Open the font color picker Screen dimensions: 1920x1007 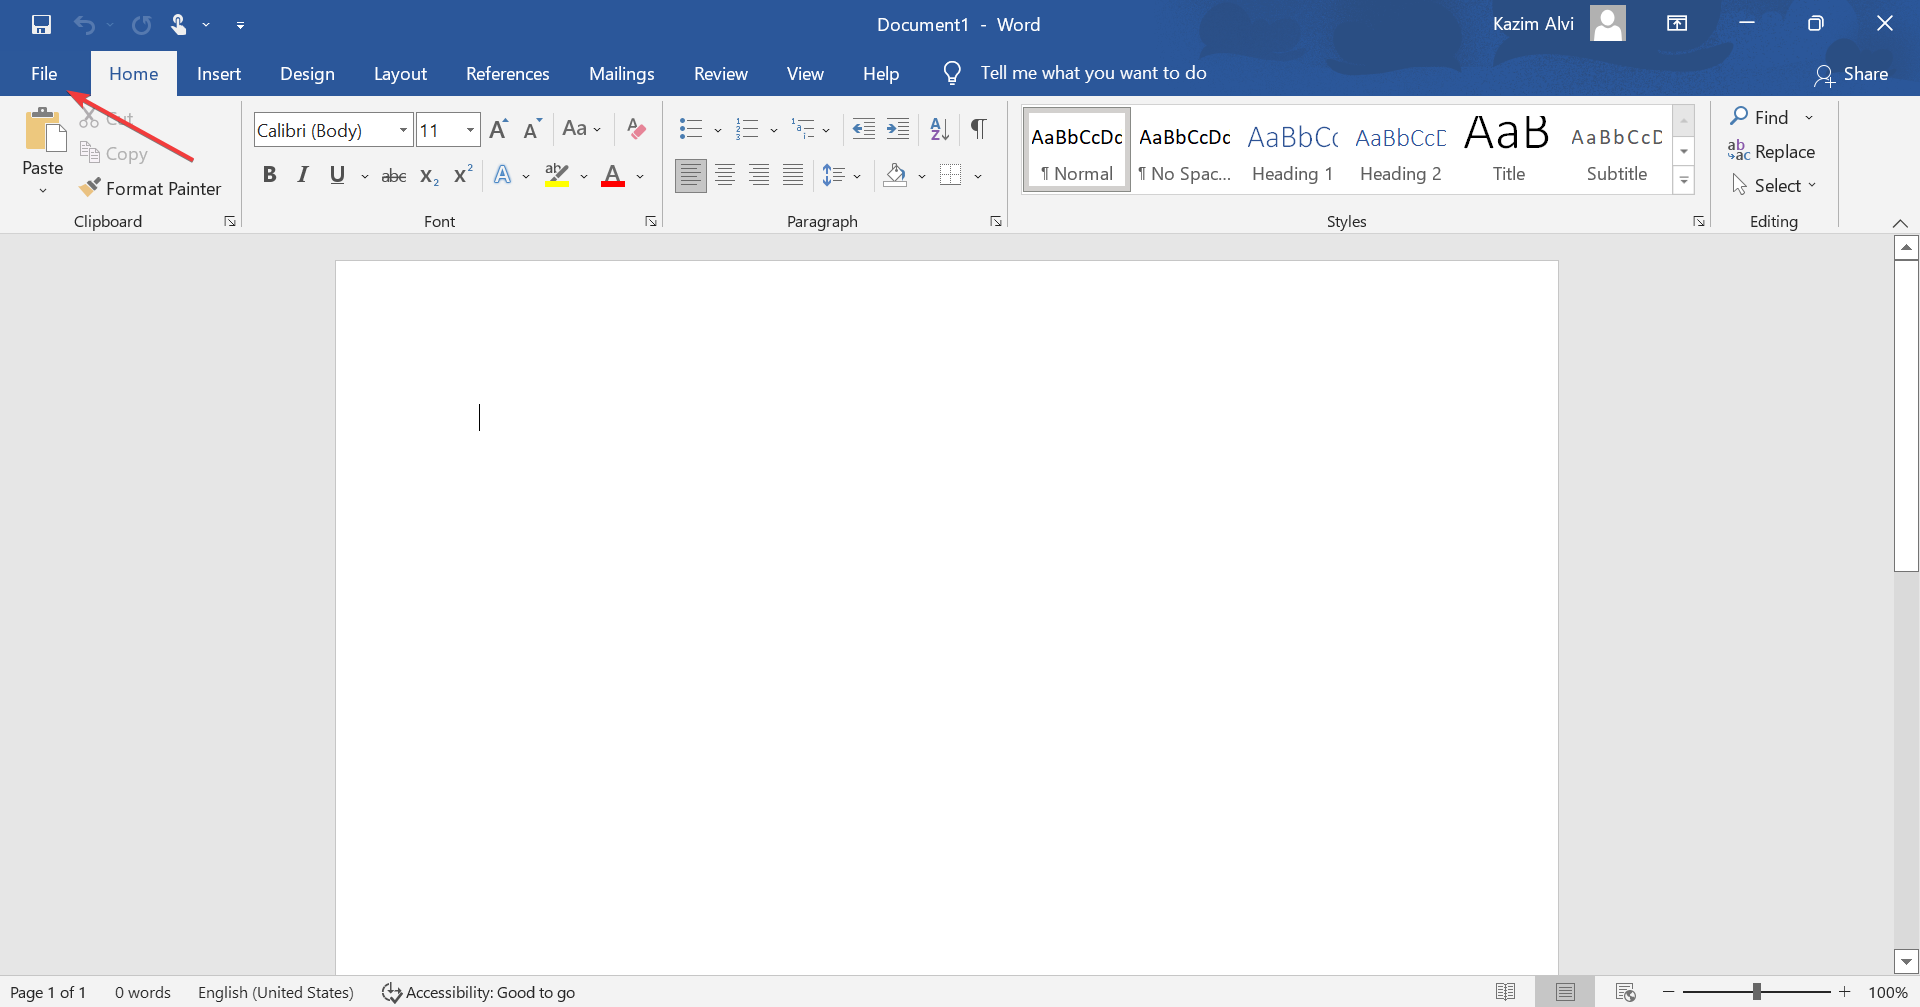pos(639,175)
